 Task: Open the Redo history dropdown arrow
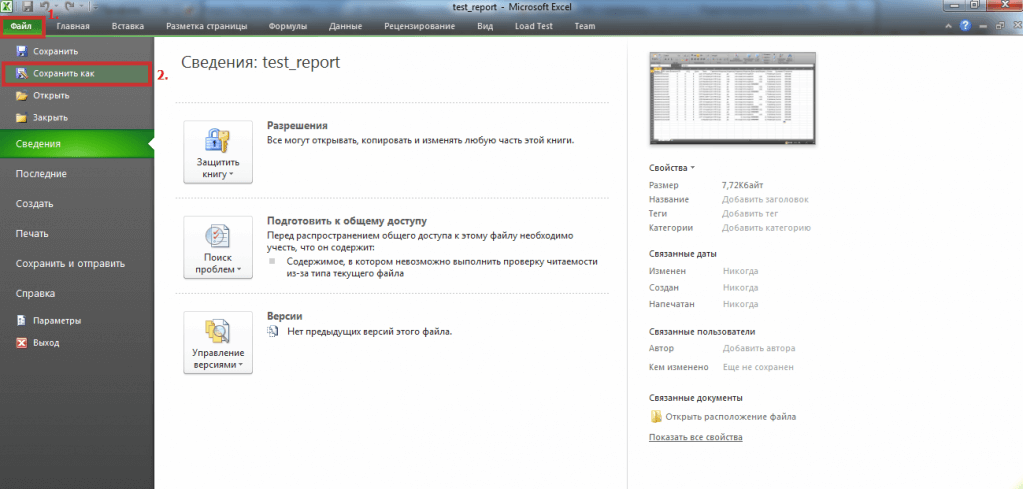(x=82, y=6)
